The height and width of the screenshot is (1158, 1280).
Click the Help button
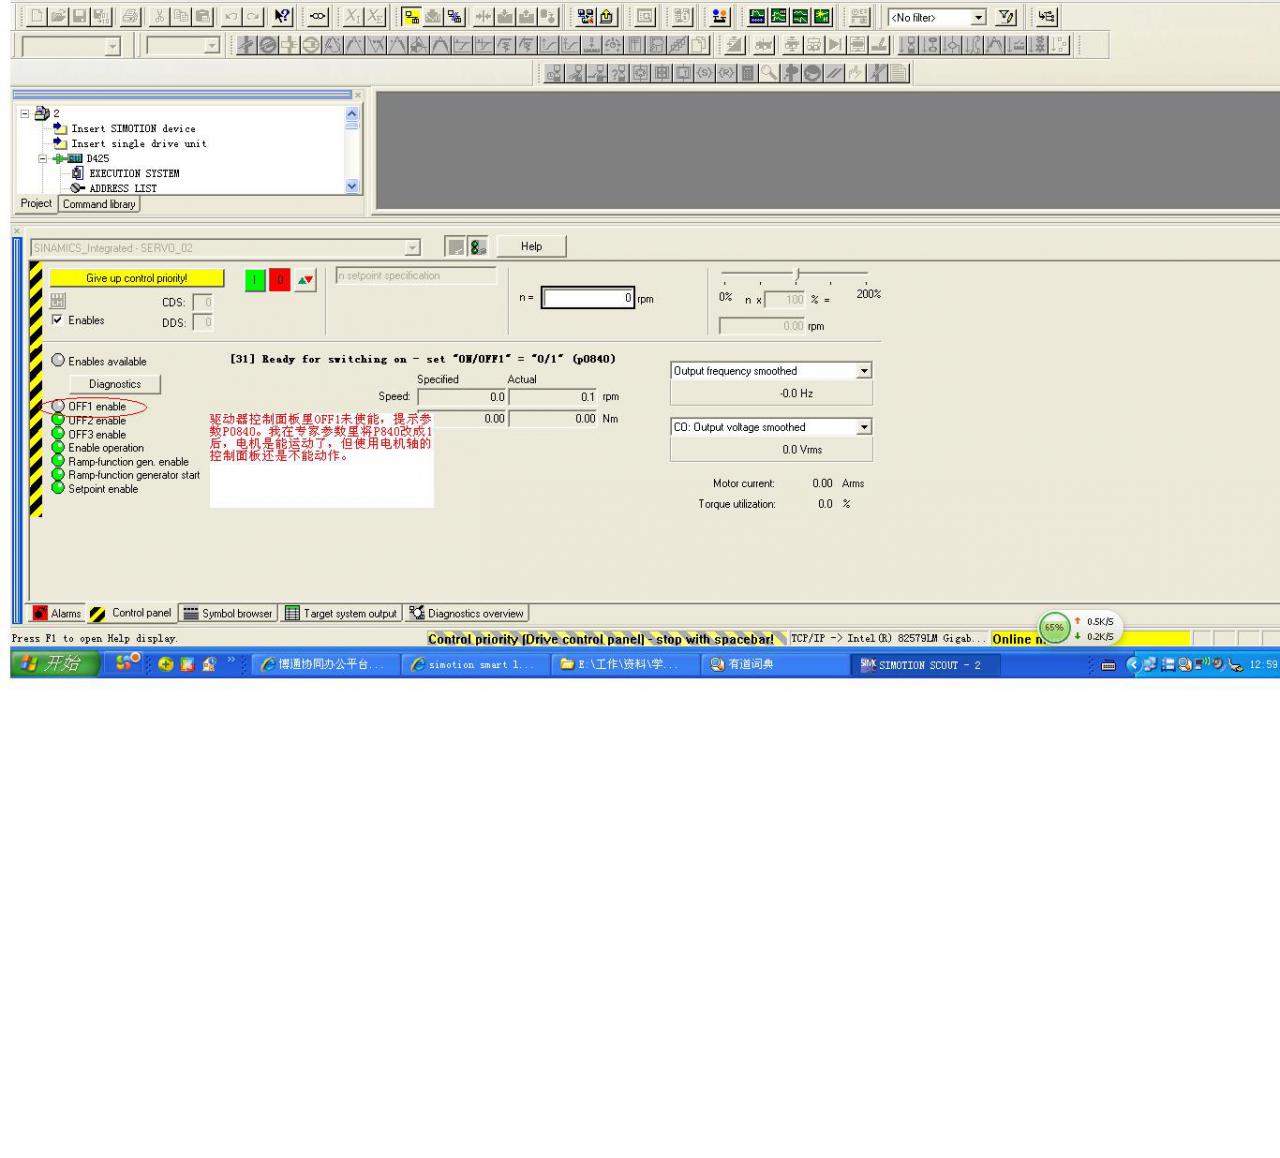[531, 246]
